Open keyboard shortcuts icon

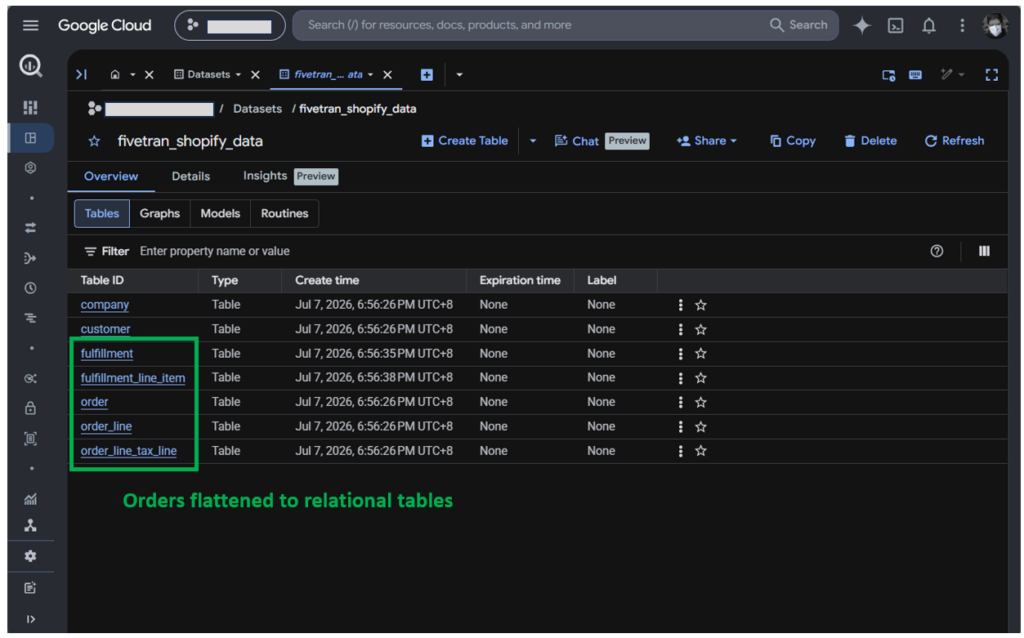tap(915, 74)
